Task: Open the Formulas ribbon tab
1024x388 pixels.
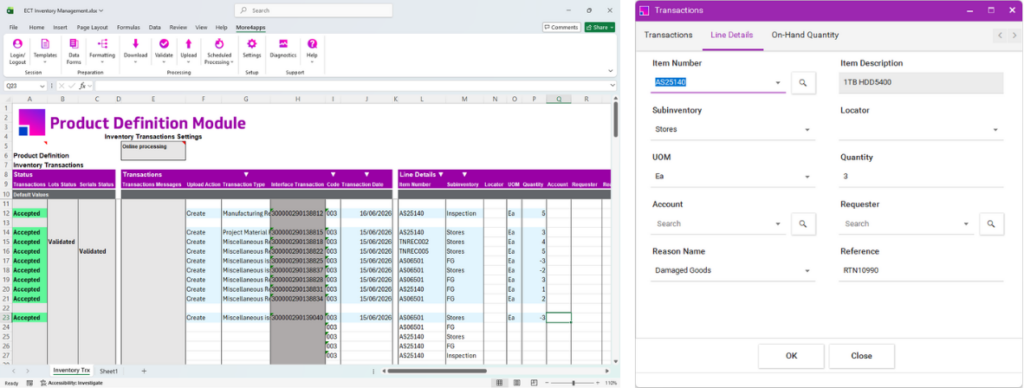Action: tap(129, 27)
